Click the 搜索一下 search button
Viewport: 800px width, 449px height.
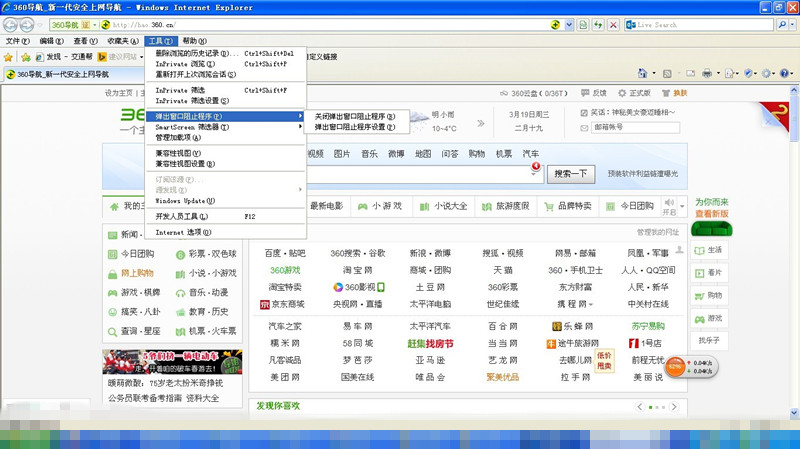tap(570, 174)
